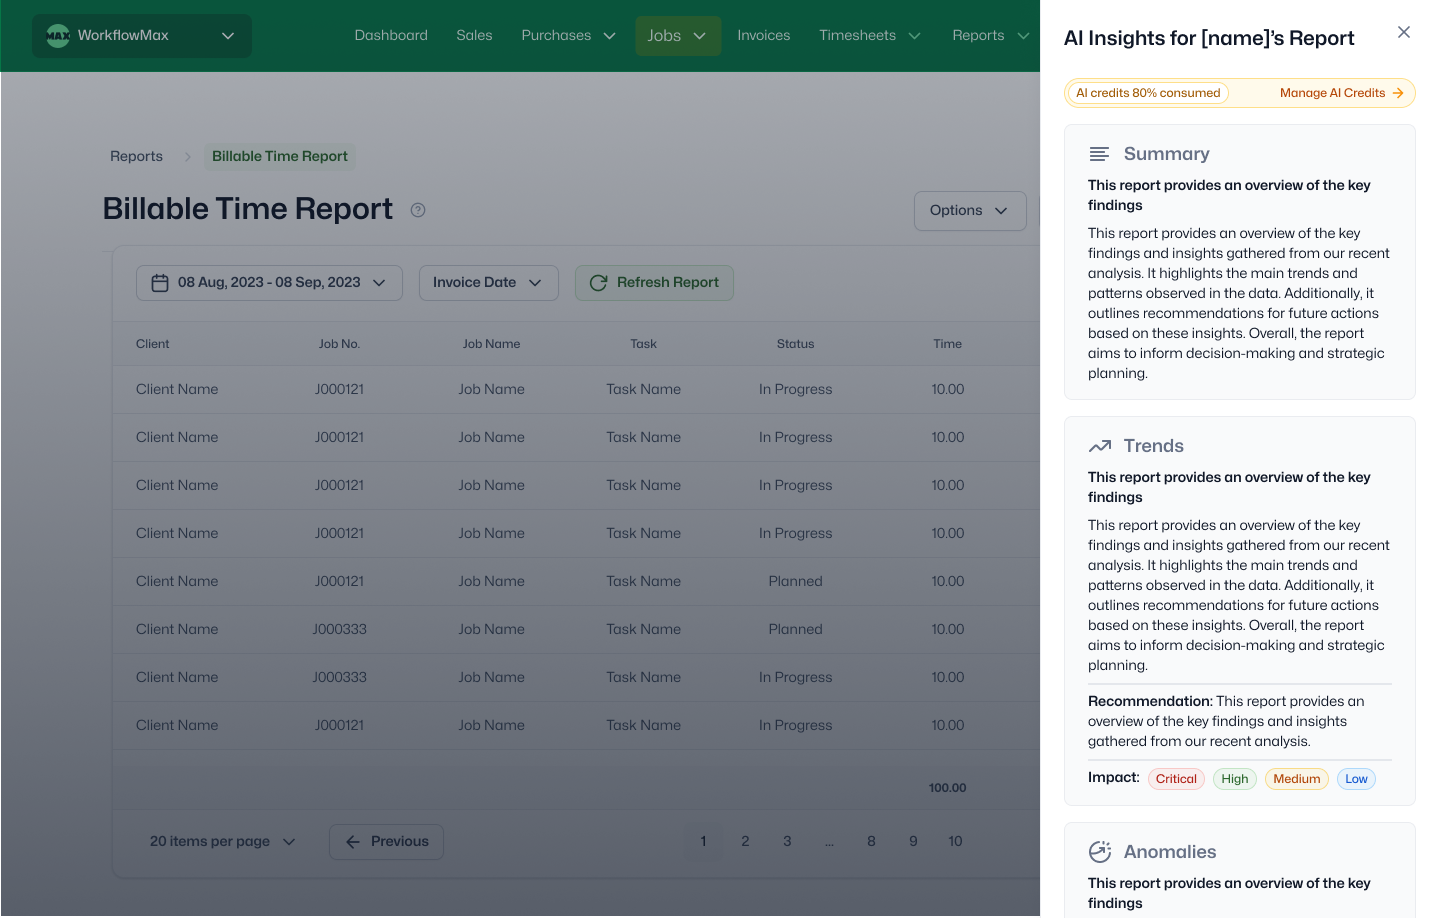
Task: Click the Summary section lines icon
Action: tap(1099, 154)
